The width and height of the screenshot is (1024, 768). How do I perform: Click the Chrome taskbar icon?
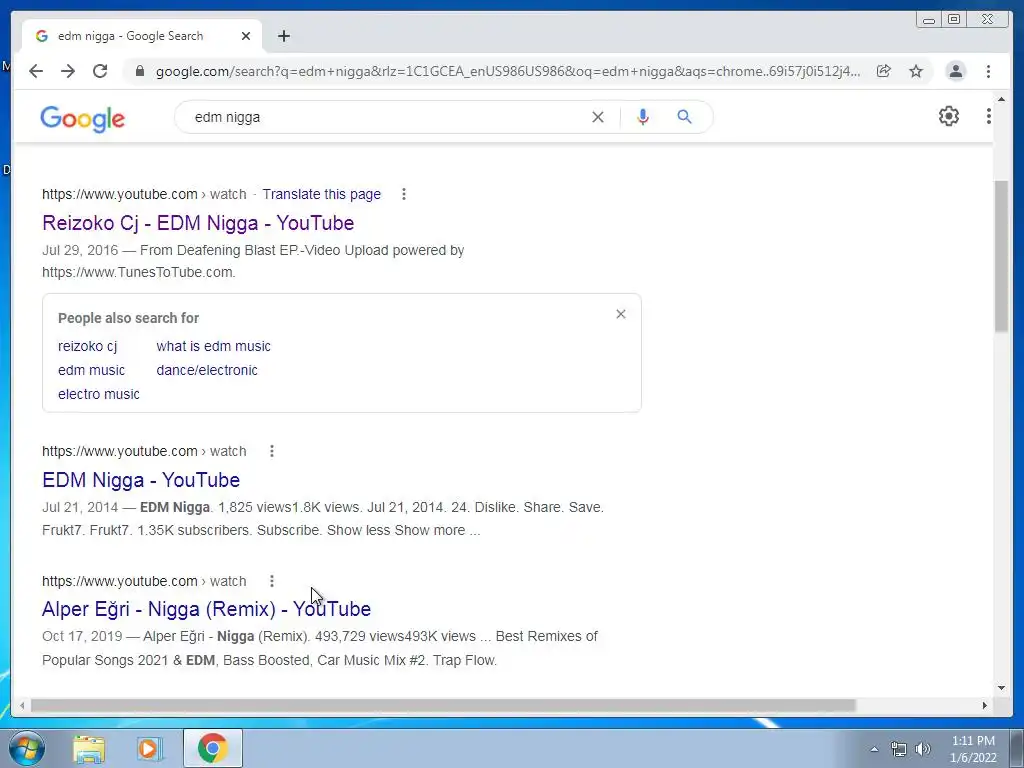click(212, 748)
